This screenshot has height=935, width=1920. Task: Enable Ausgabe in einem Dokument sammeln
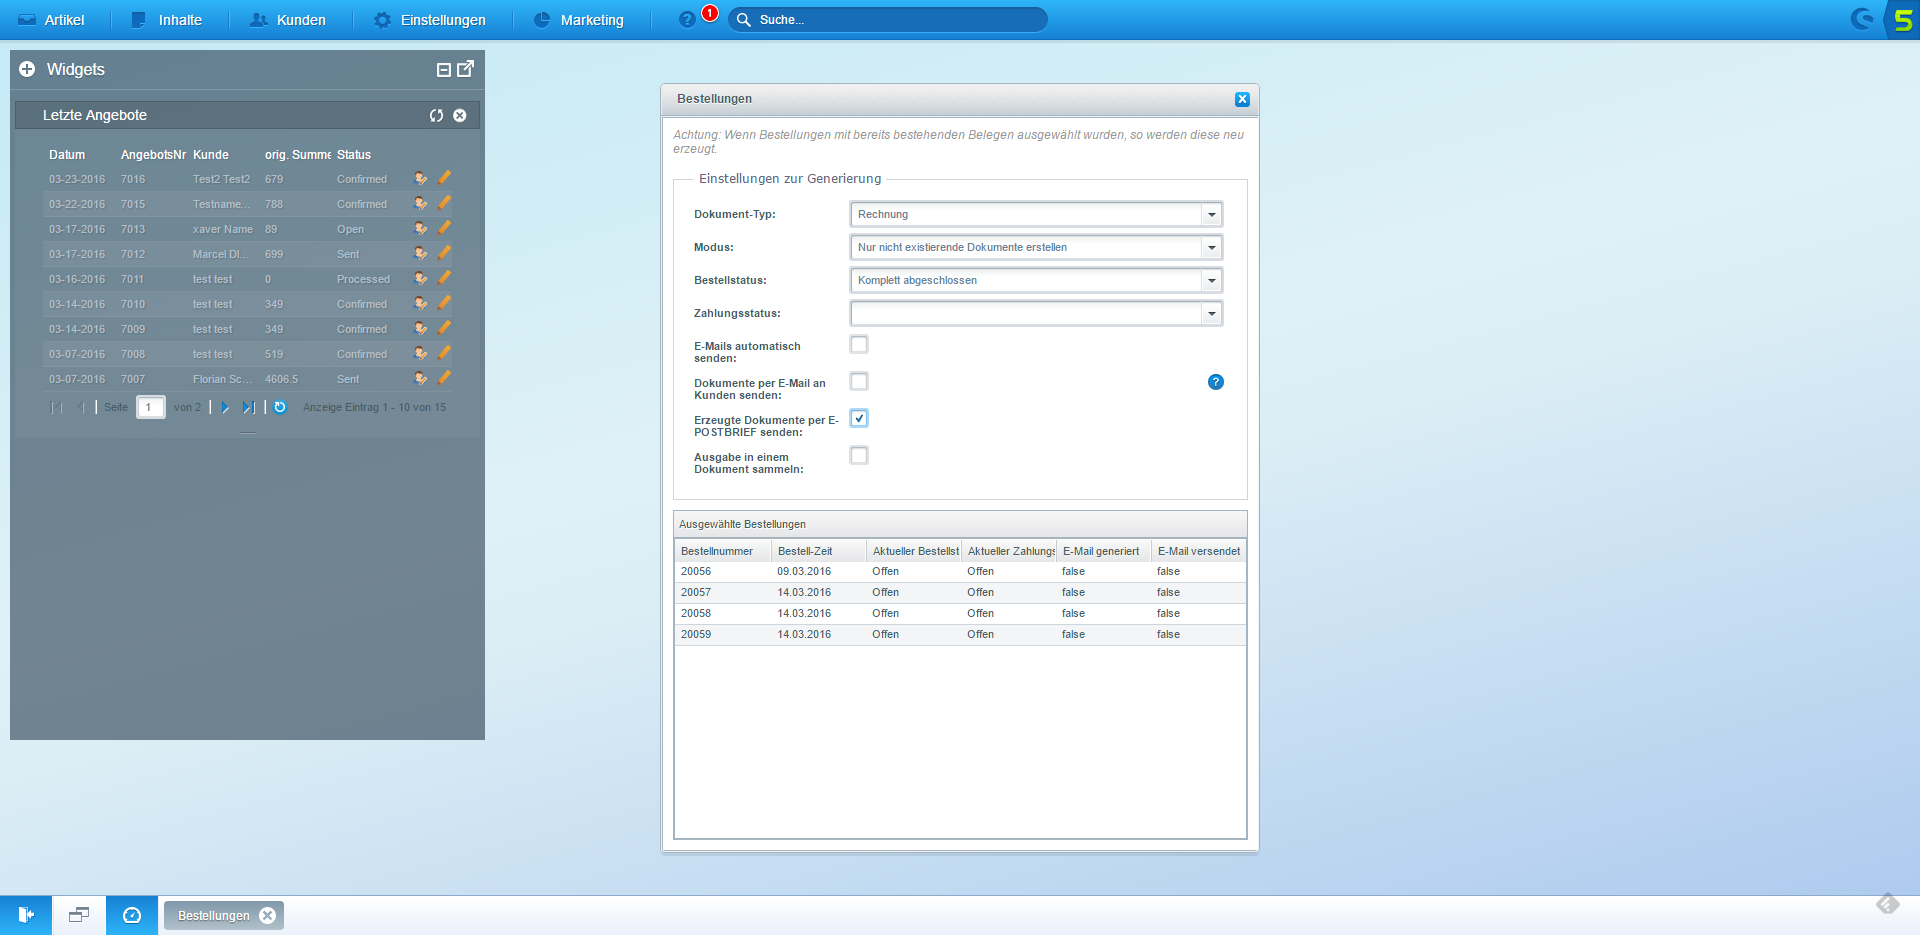pos(859,455)
